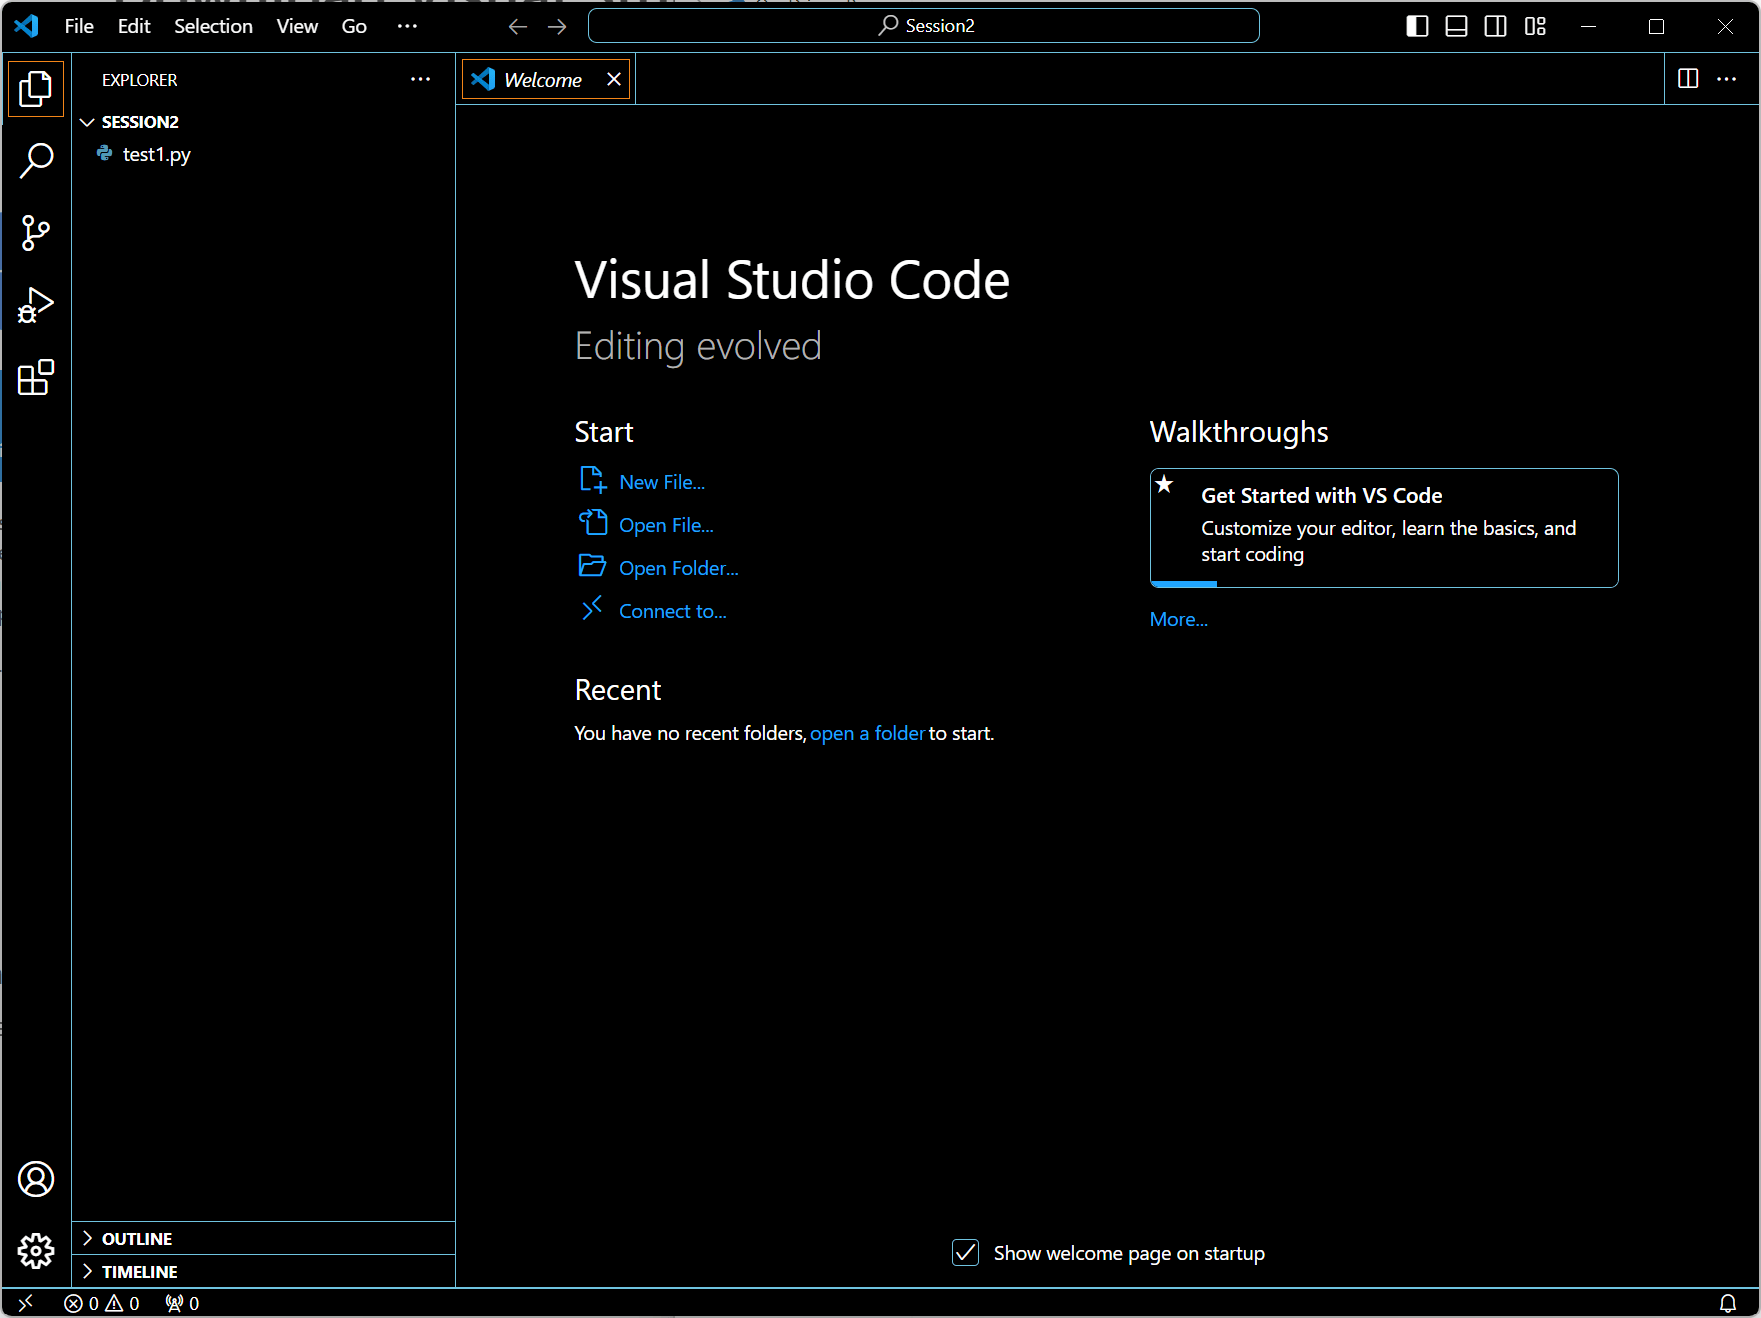Open the Accounts menu icon
This screenshot has width=1761, height=1318.
tap(36, 1179)
